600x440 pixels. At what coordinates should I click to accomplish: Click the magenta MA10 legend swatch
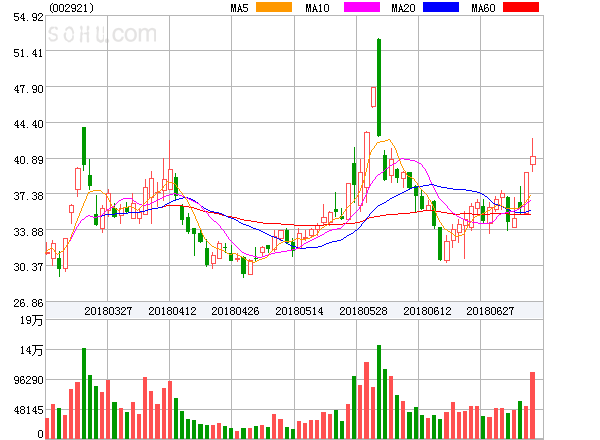pos(362,7)
